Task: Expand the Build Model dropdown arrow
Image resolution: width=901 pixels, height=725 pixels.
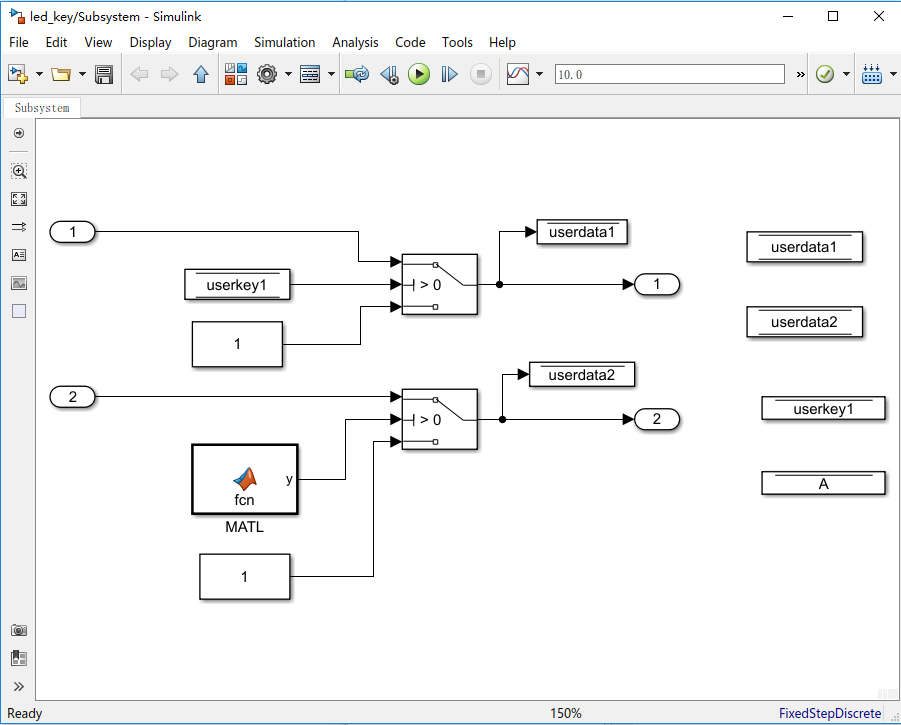Action: pos(894,74)
